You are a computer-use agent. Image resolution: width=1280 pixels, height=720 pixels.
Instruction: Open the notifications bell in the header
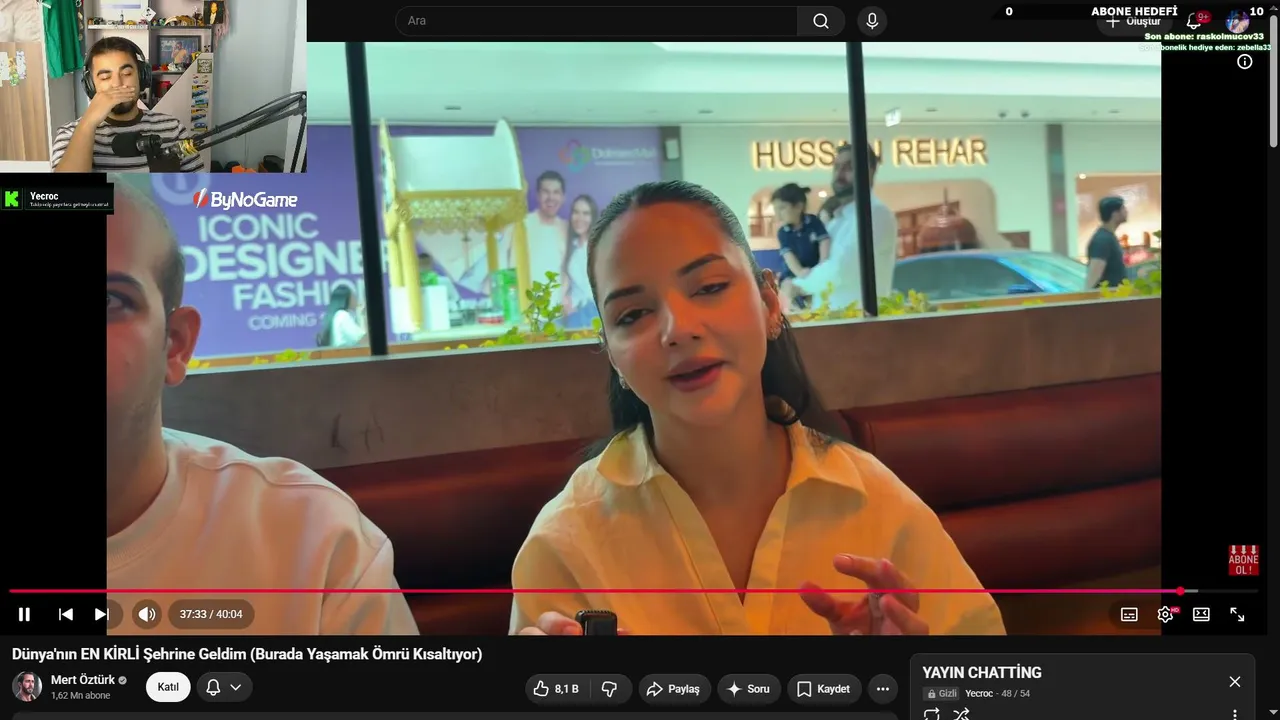click(1194, 21)
